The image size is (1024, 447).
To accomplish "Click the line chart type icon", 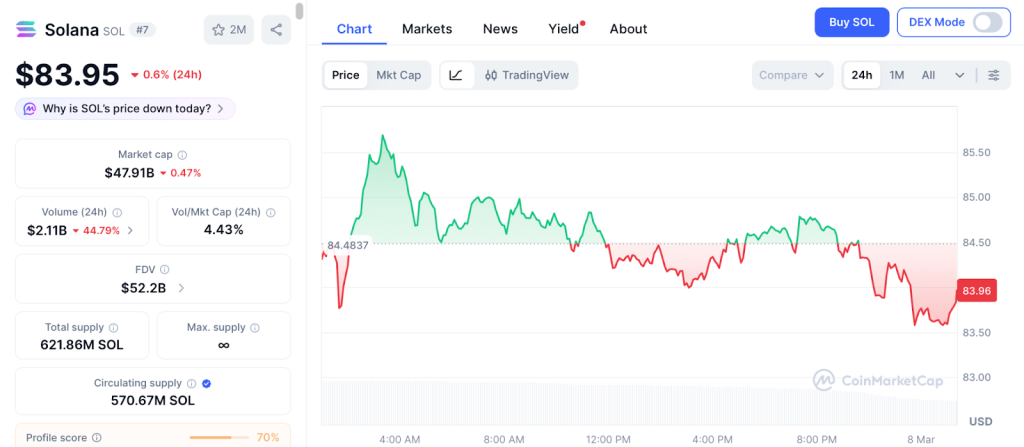I will pyautogui.click(x=456, y=75).
